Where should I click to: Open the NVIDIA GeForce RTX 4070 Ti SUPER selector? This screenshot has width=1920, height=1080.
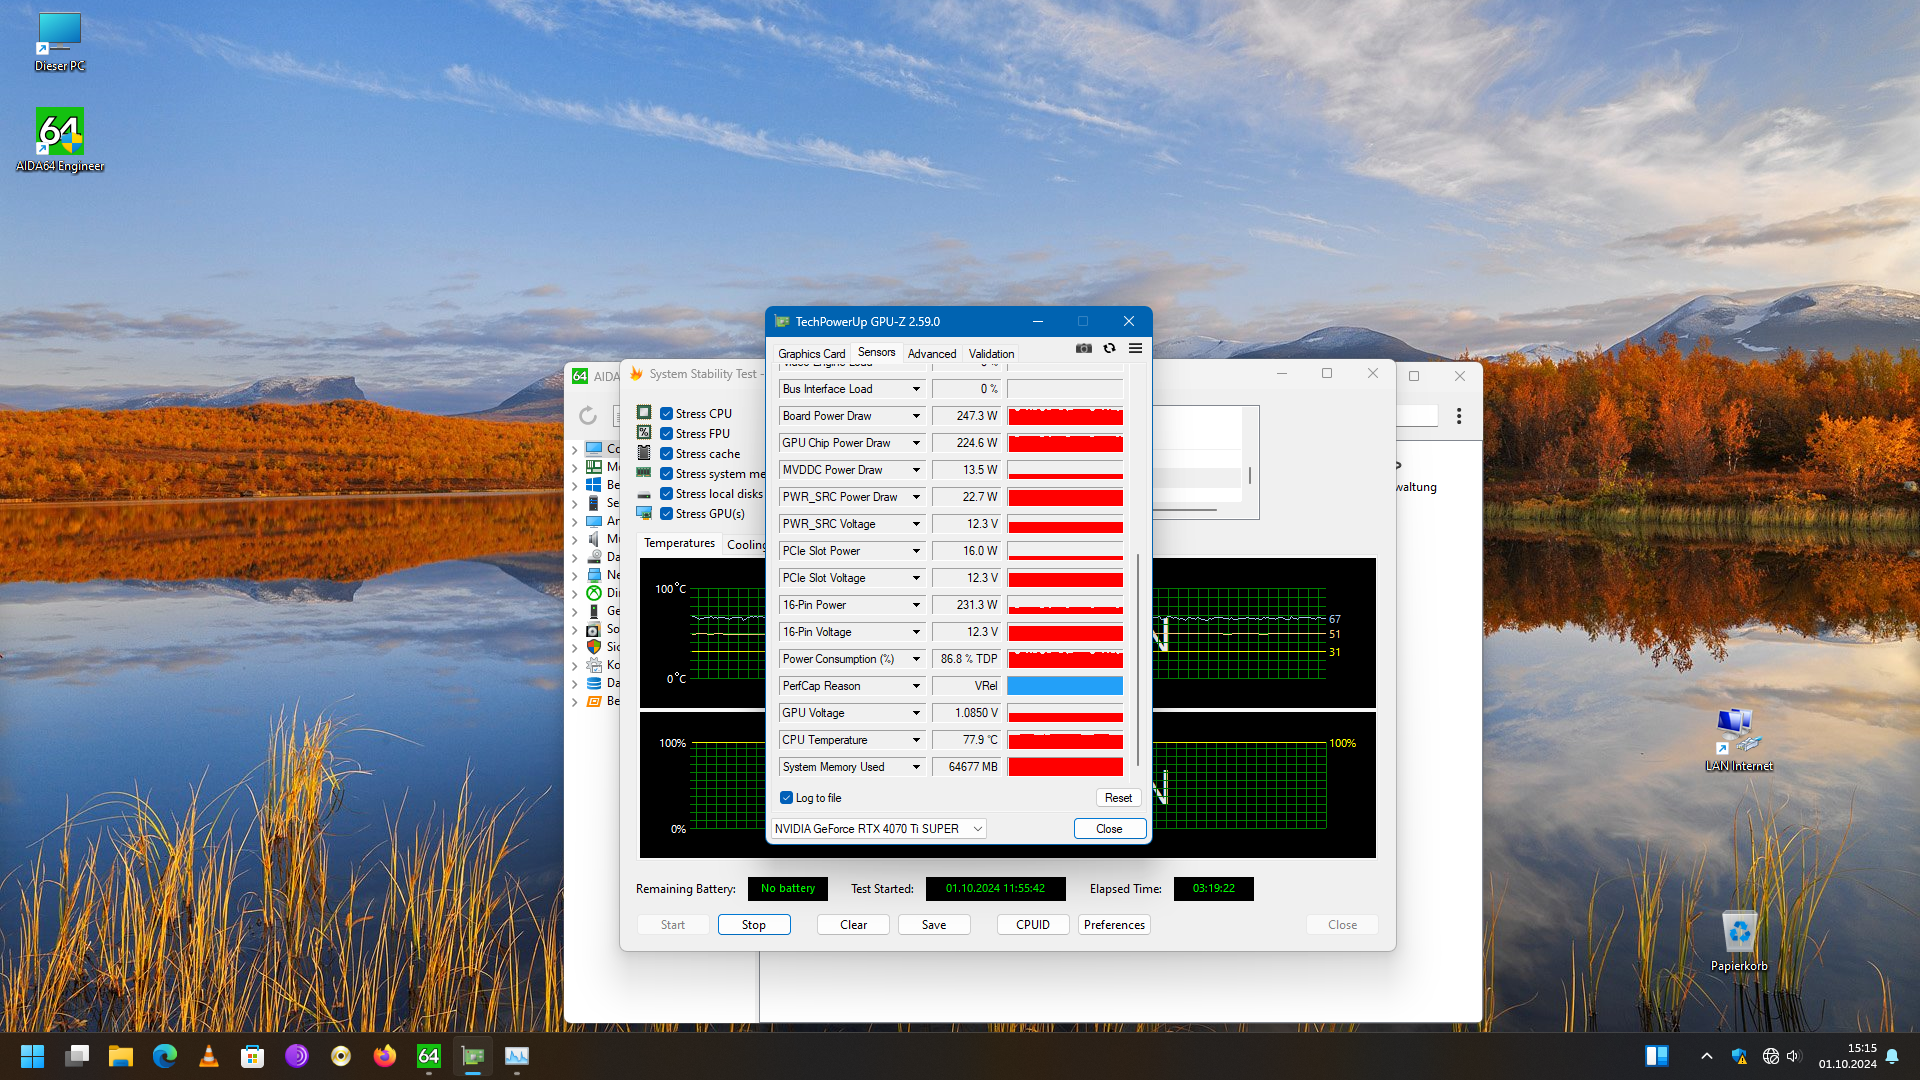pyautogui.click(x=879, y=829)
